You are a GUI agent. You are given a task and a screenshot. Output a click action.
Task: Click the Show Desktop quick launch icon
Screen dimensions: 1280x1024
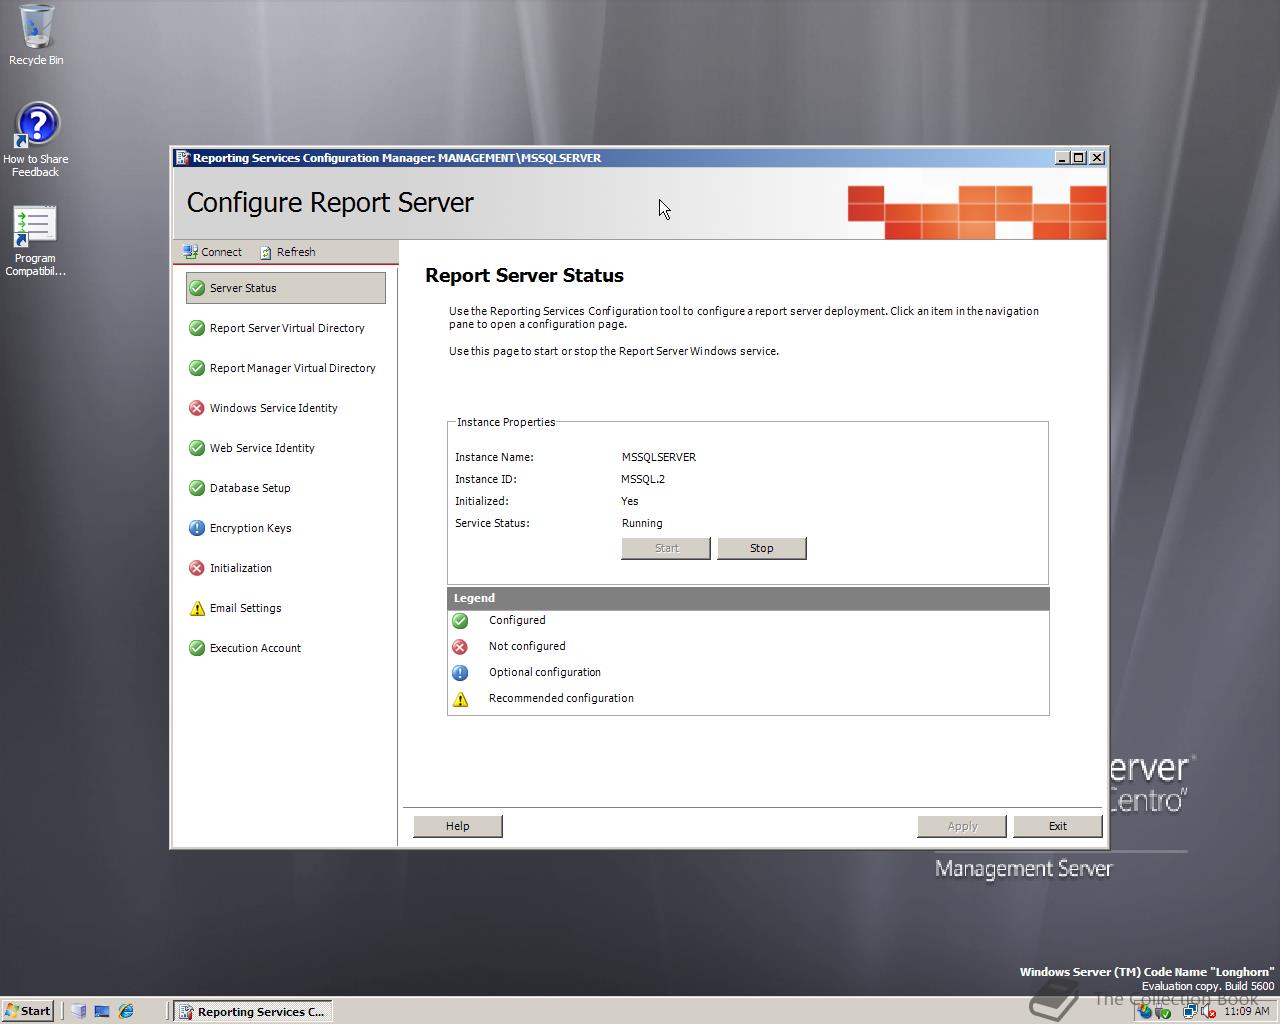click(x=102, y=1011)
